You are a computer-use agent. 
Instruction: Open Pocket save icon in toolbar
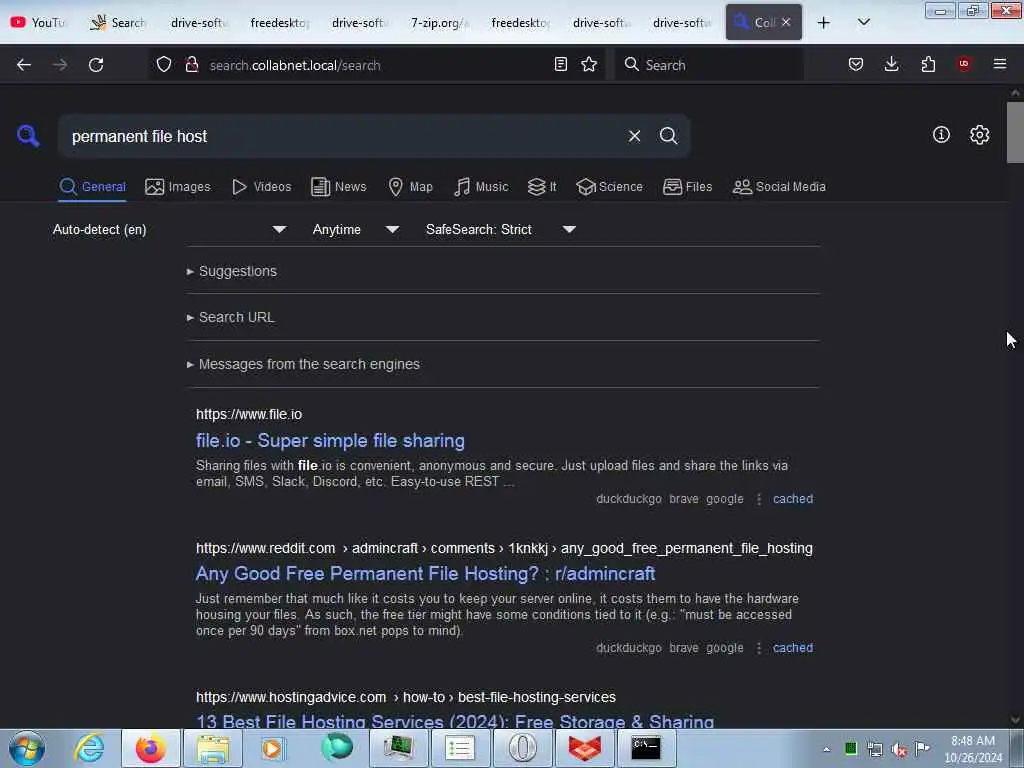click(856, 64)
